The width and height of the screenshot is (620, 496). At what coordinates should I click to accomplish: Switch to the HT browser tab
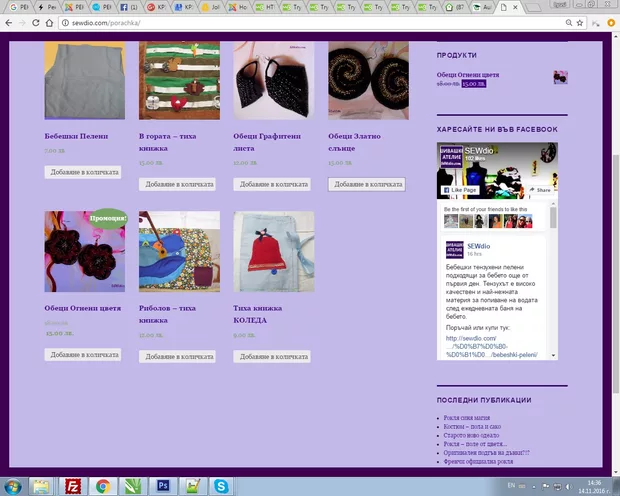tap(265, 7)
